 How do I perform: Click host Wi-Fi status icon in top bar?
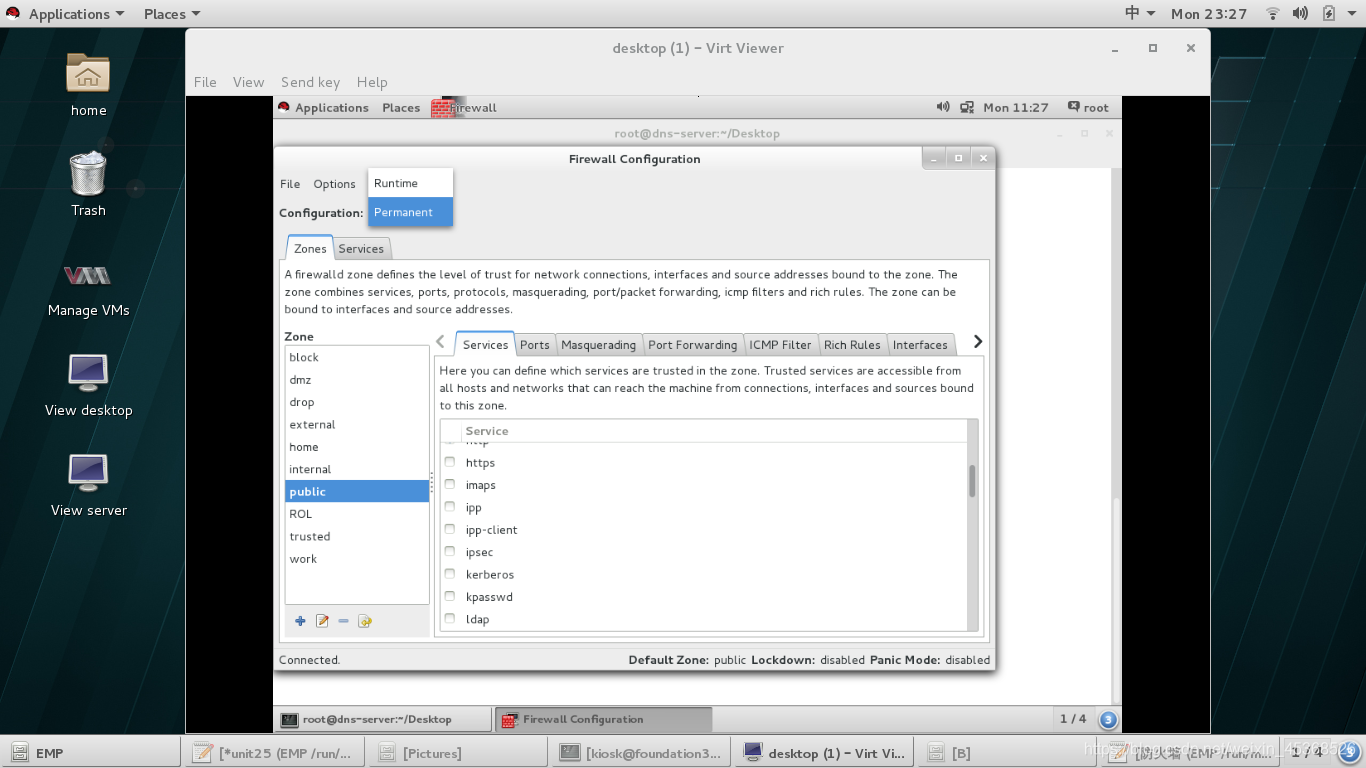click(1273, 14)
